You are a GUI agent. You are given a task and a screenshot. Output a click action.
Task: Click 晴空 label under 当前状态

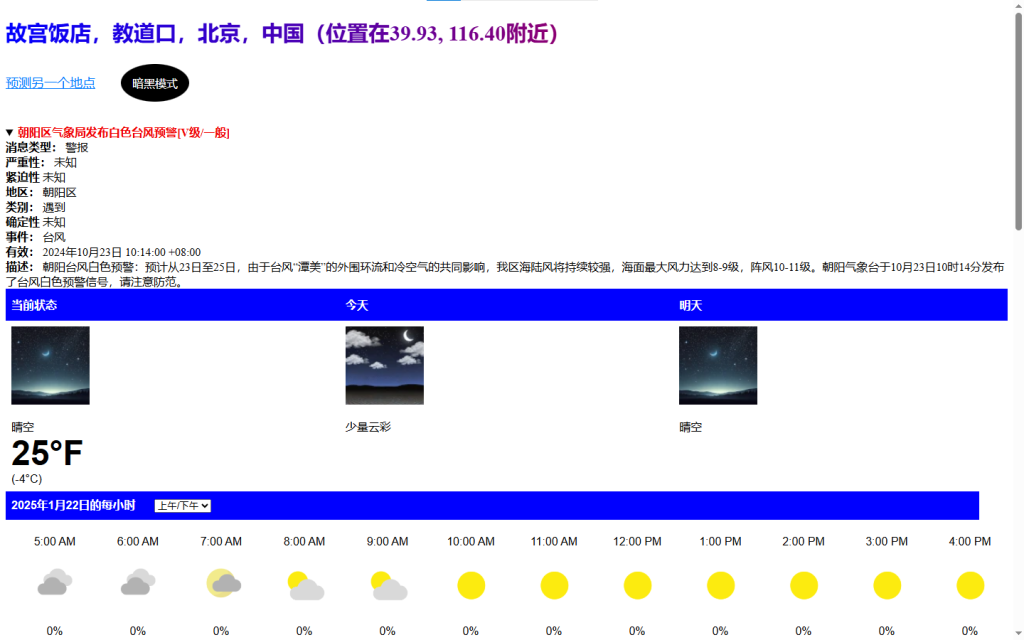(22, 427)
